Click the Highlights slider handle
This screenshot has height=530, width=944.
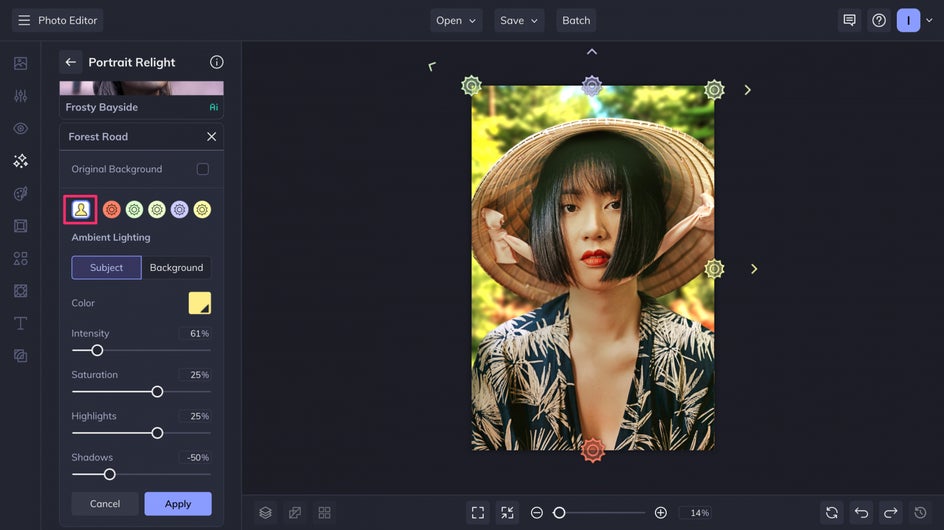tap(157, 433)
